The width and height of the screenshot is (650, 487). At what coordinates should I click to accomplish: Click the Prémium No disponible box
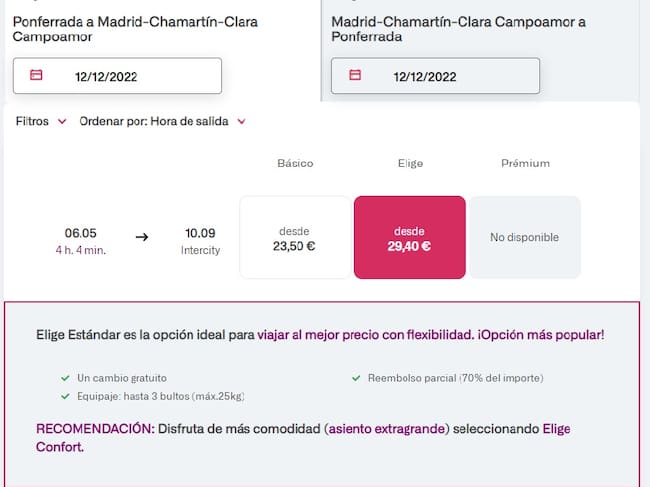[x=525, y=237]
